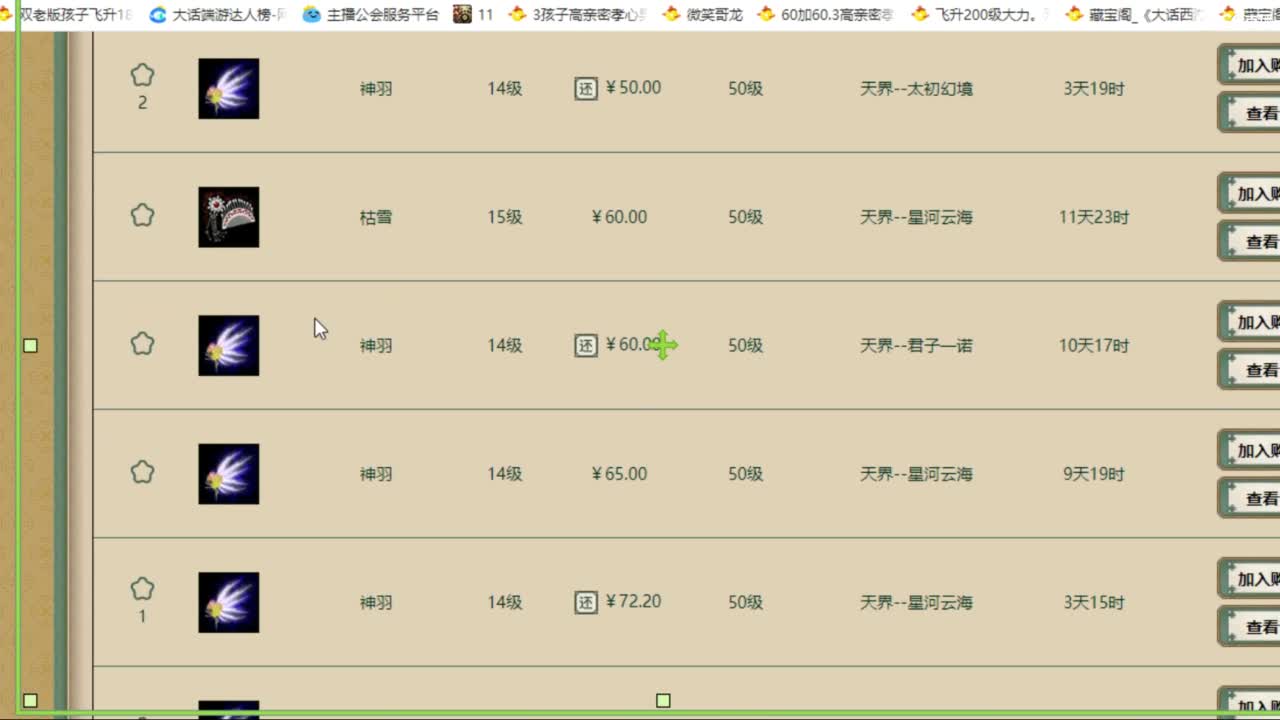Open the 神羽 item image priced ¥50.00
This screenshot has height=720, width=1280.
click(229, 88)
